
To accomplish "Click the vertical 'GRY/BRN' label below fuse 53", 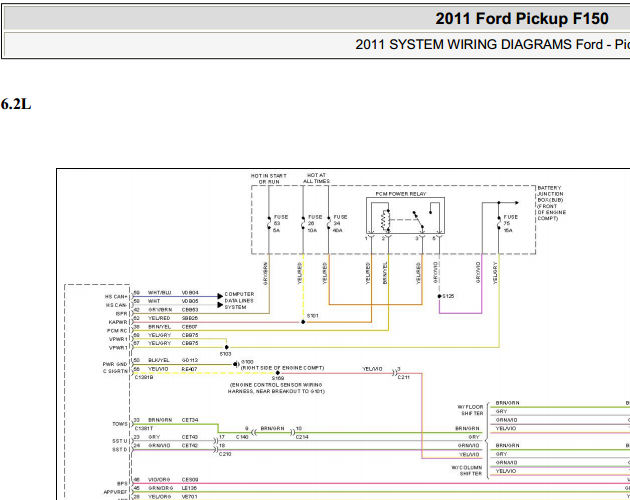I will tap(265, 274).
